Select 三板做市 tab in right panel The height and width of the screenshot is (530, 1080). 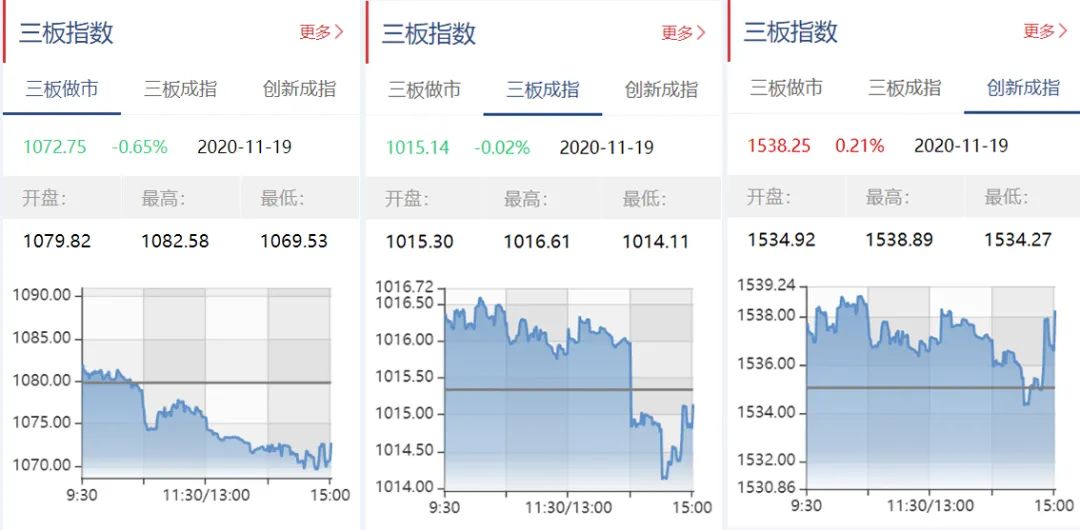(x=786, y=88)
